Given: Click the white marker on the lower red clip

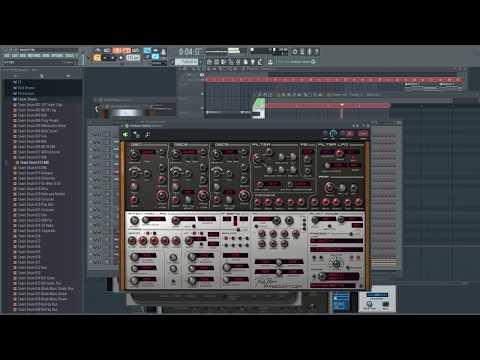Looking at the screenshot, I should point(342,105).
